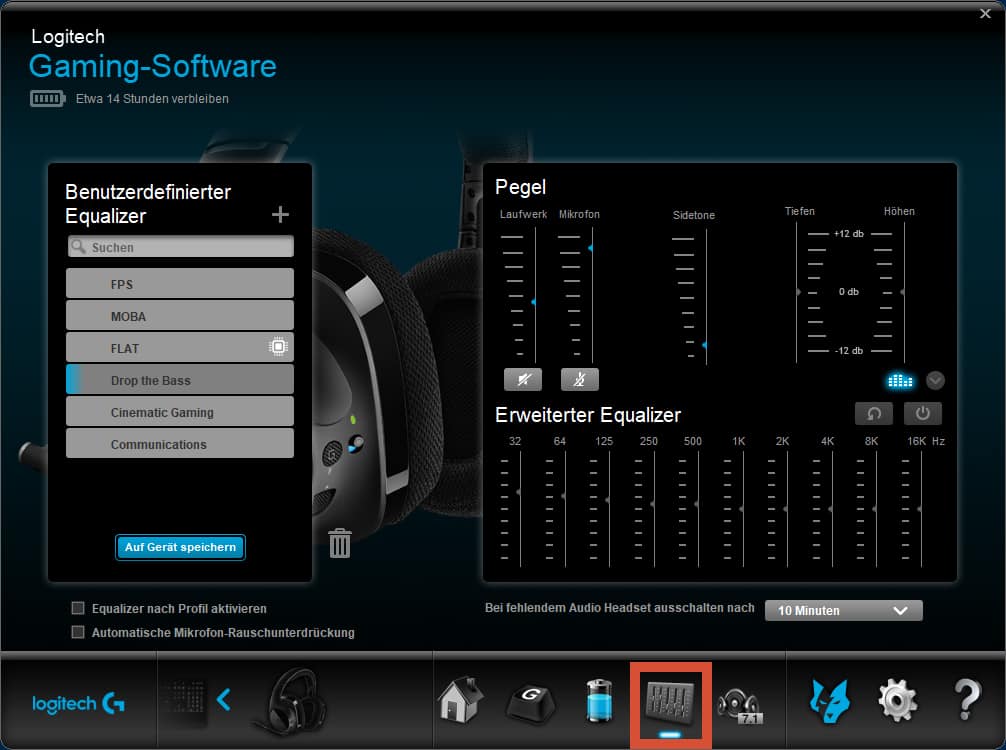Open the Home tab icon

tap(460, 700)
